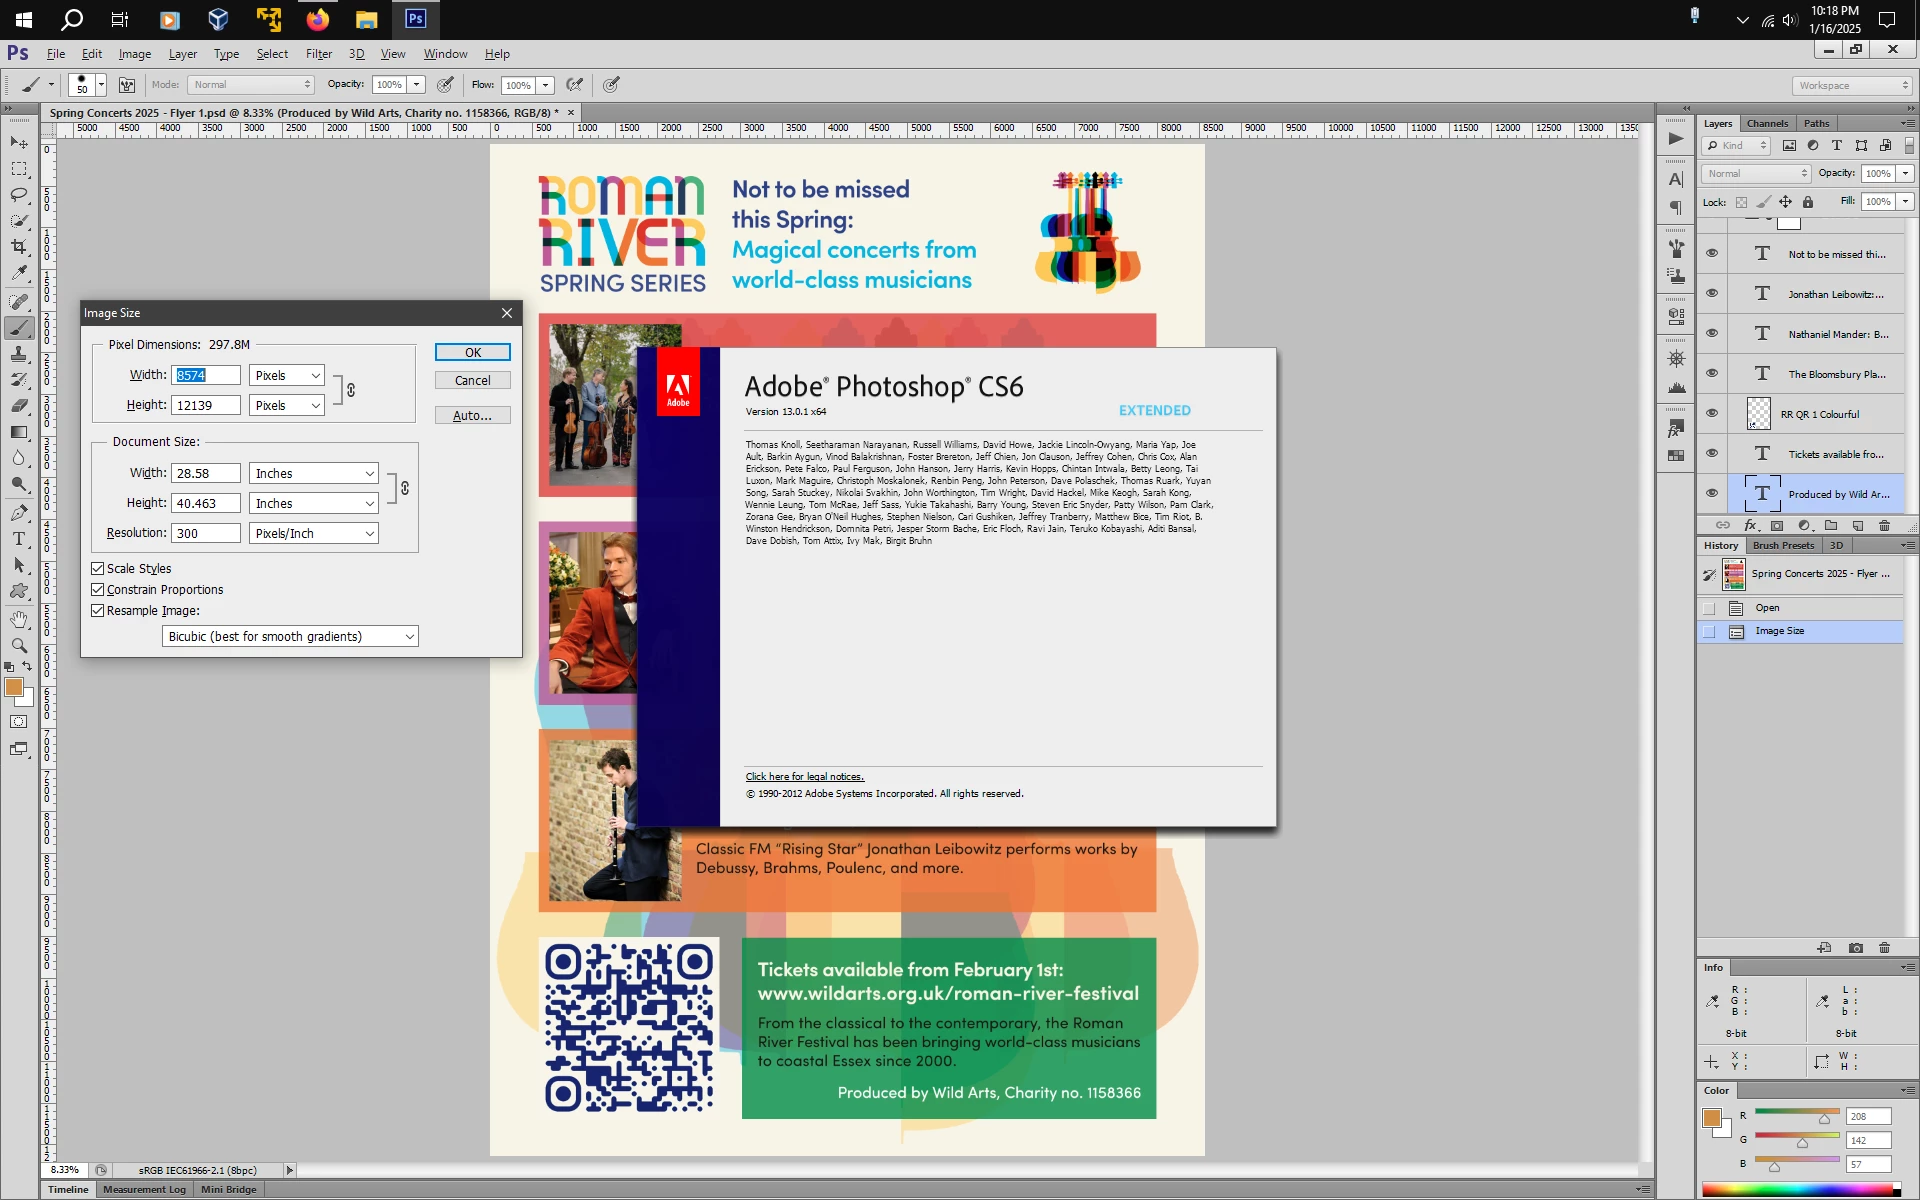Click the delete layer trash icon

pos(1884,525)
